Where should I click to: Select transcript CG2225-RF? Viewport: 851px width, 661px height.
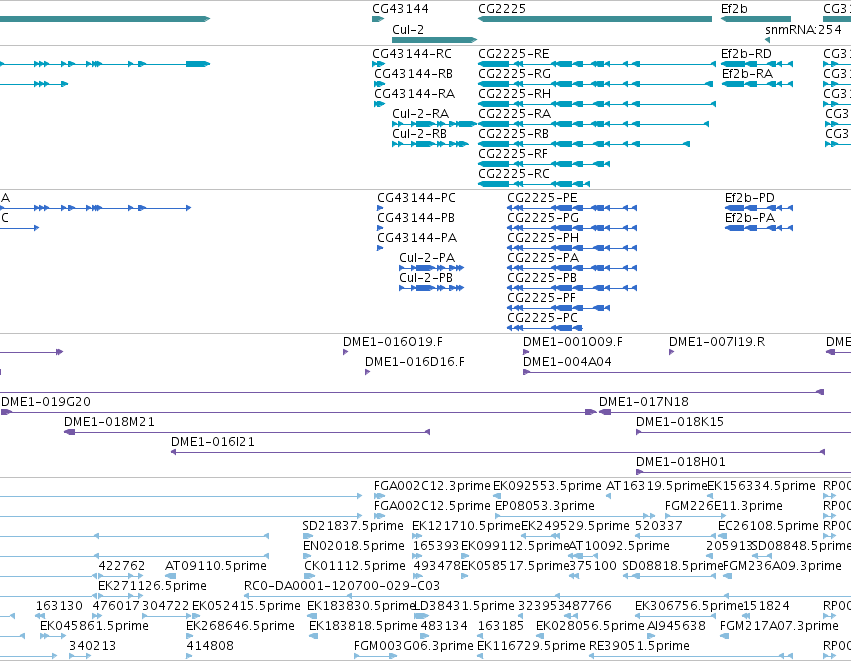pos(512,154)
